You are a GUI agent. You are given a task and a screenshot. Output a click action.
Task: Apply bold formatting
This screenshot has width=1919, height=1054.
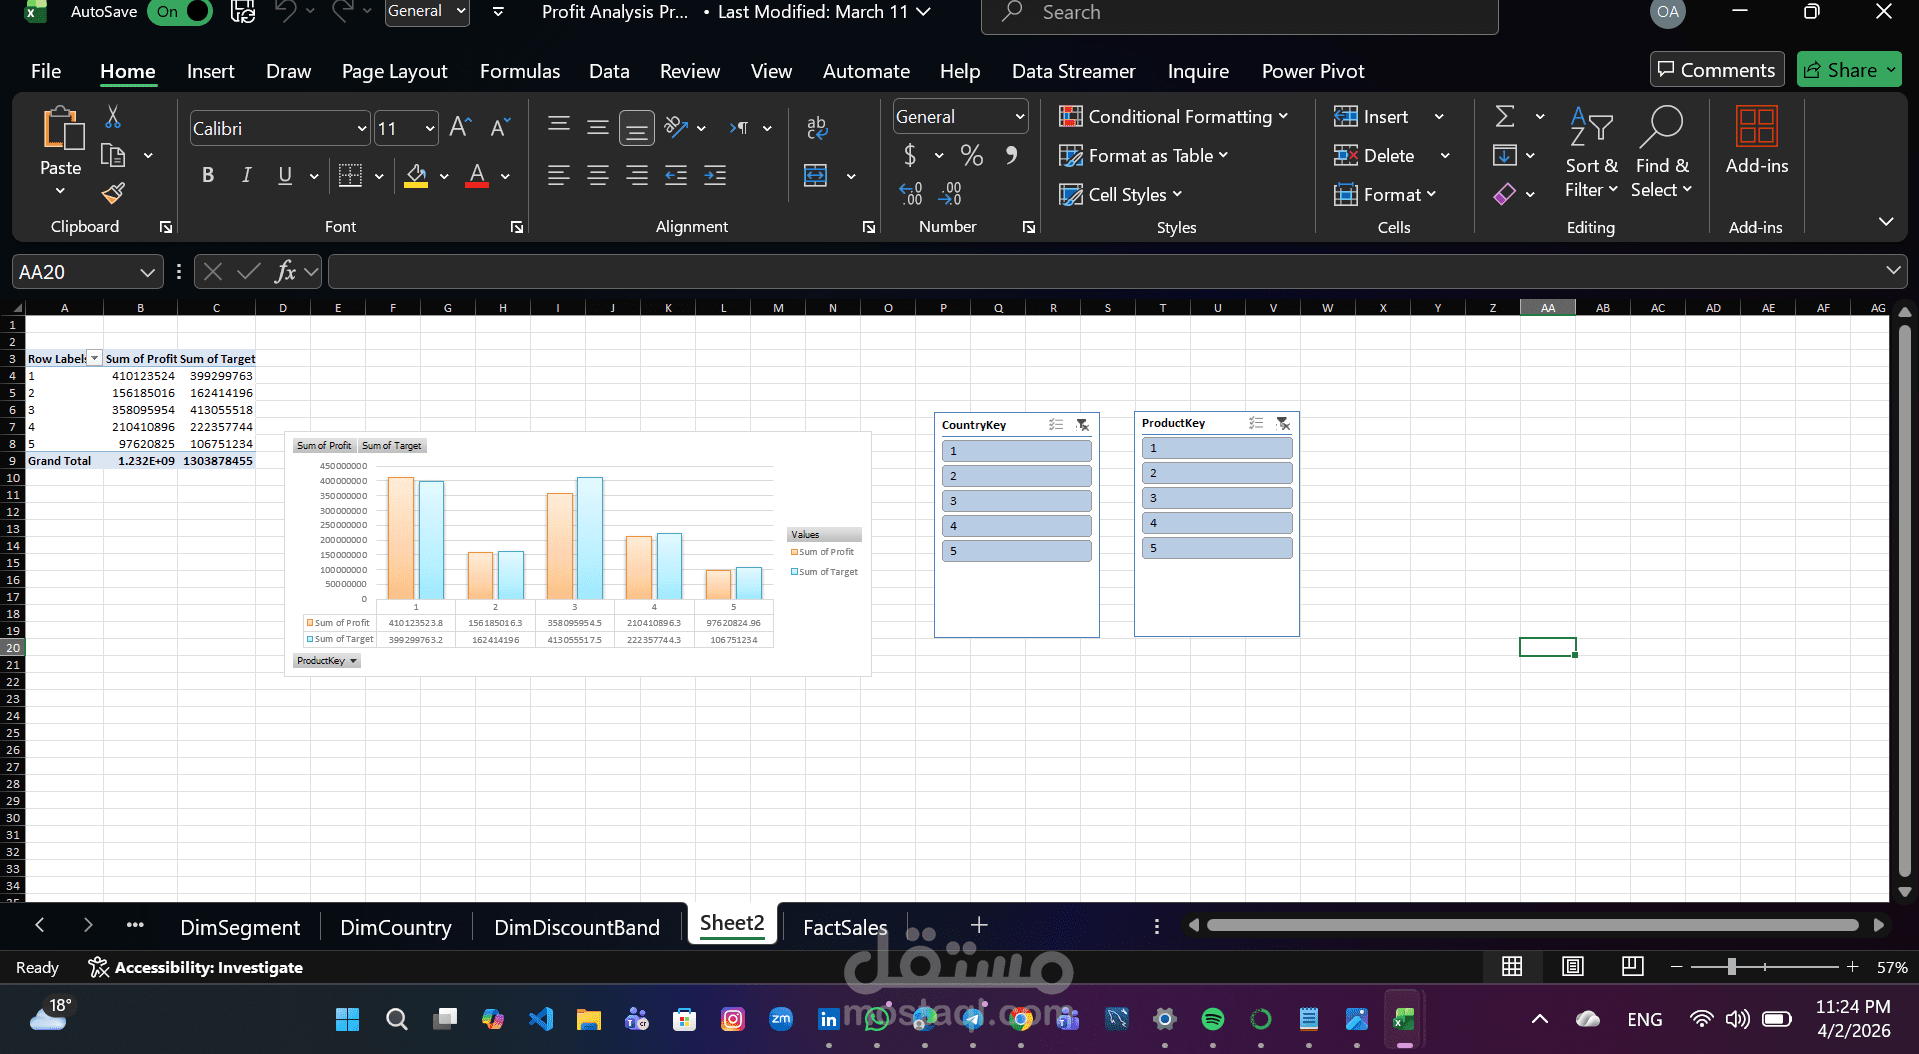[x=207, y=175]
